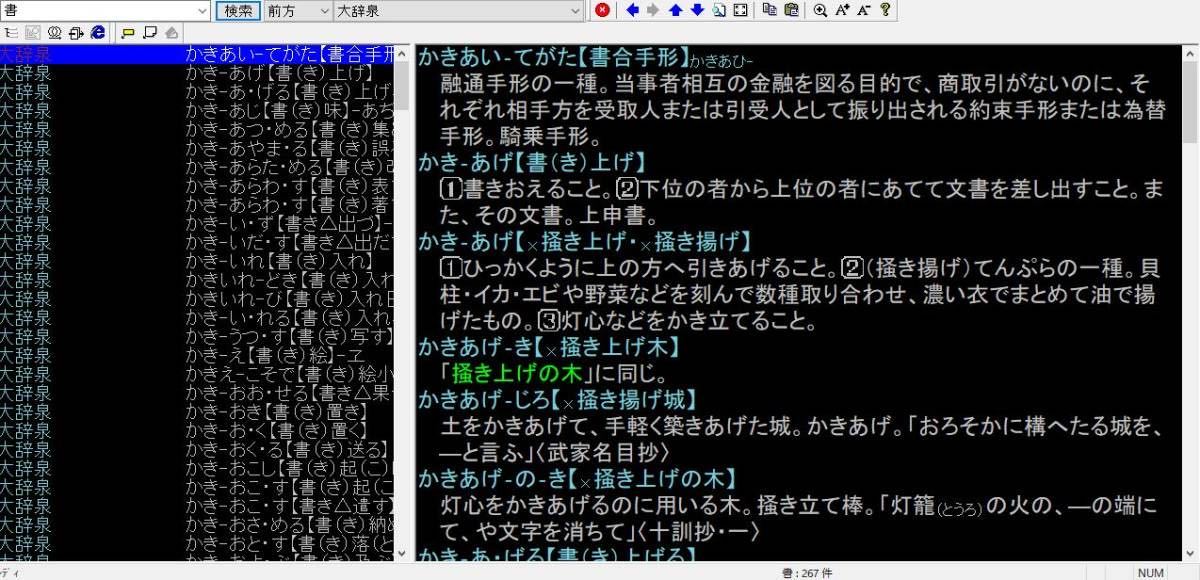Image resolution: width=1200 pixels, height=580 pixels.
Task: Enlarge text with the A+ font icon
Action: pyautogui.click(x=842, y=10)
